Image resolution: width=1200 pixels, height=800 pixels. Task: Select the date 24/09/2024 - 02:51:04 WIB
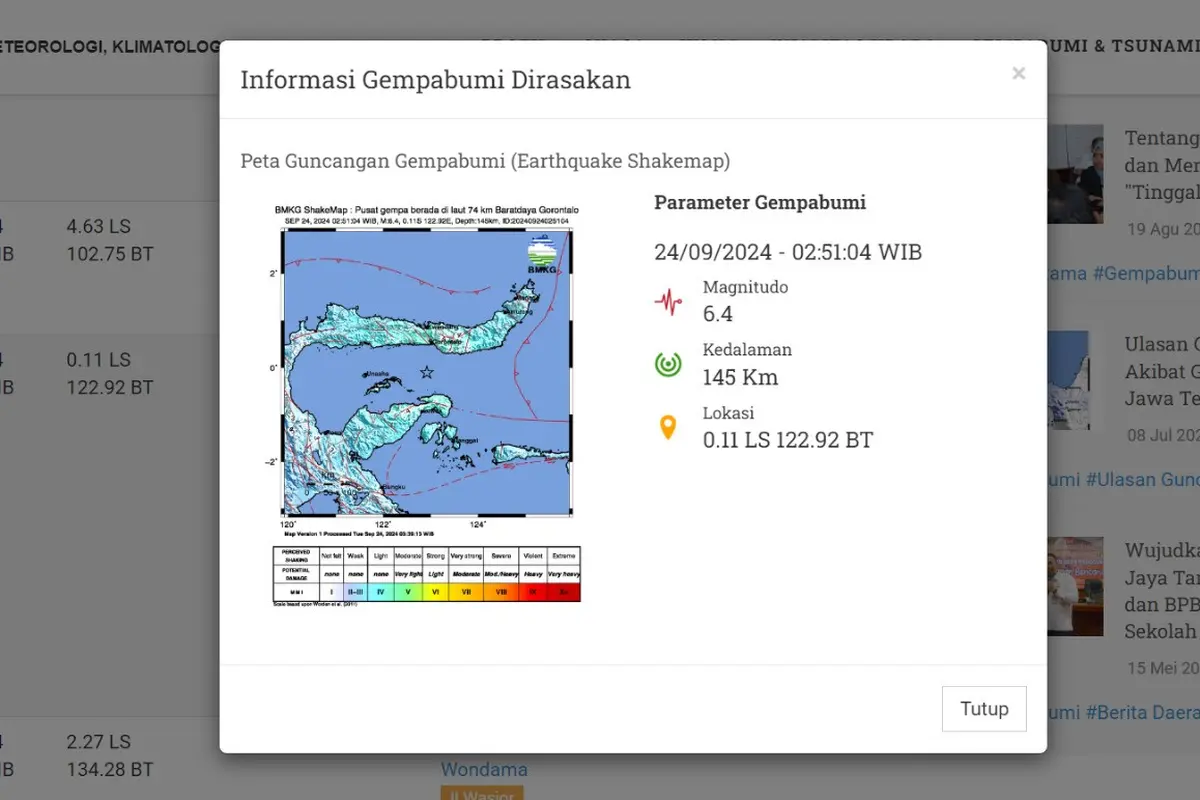click(788, 251)
